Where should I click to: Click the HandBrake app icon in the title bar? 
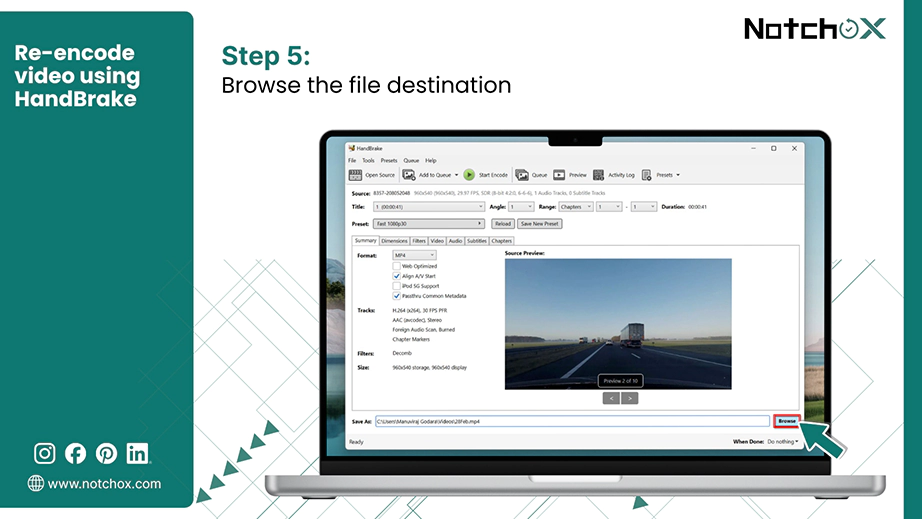pyautogui.click(x=352, y=148)
